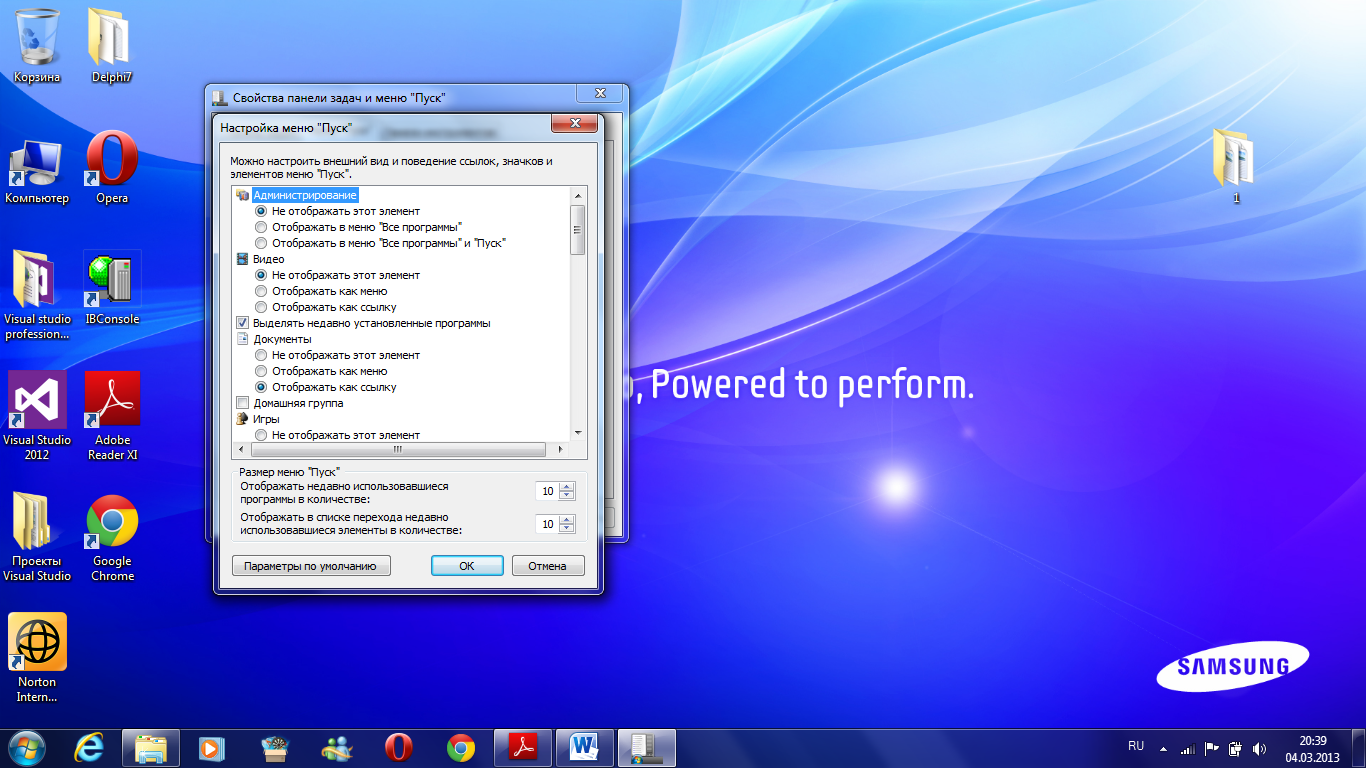The height and width of the screenshot is (768, 1366).
Task: Switch to Adobe Reader in the taskbar
Action: click(523, 747)
